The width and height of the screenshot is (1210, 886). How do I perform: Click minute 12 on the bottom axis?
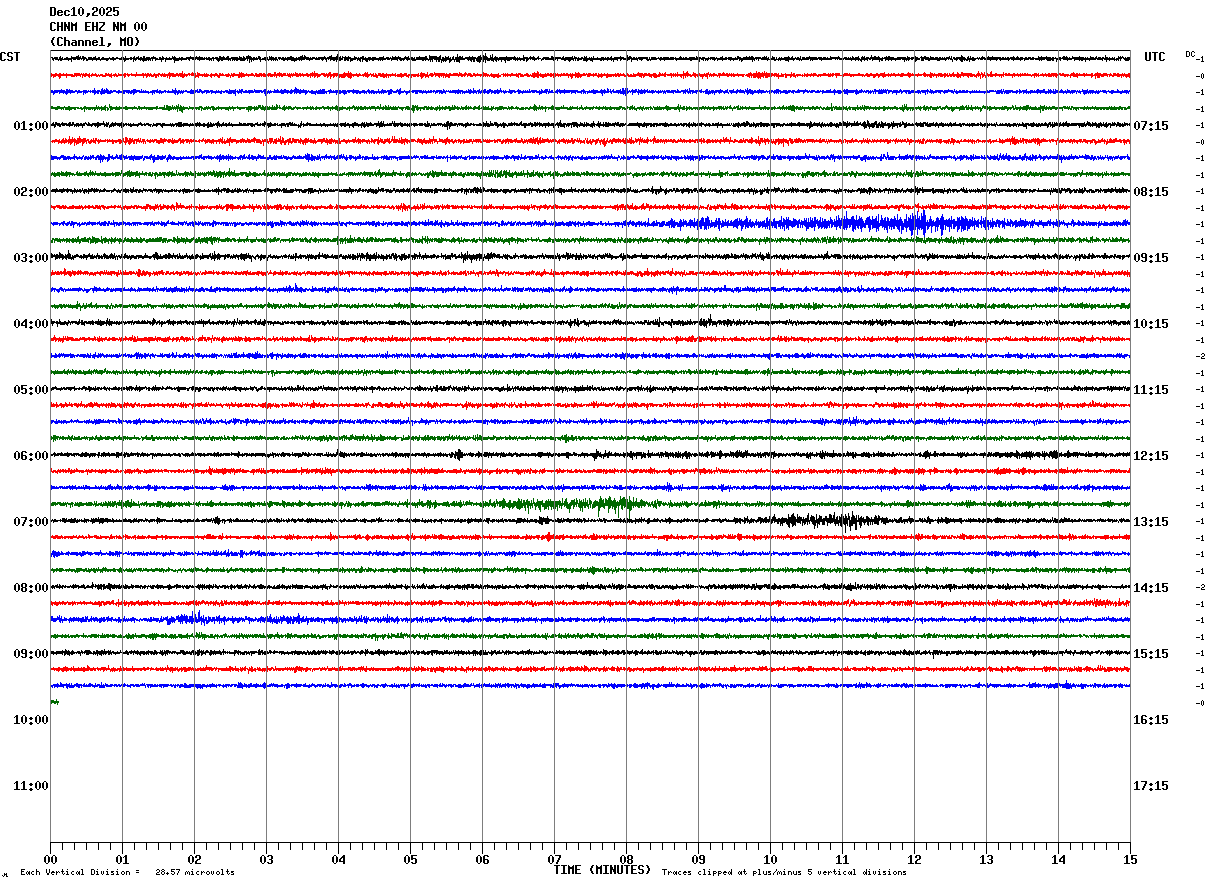pyautogui.click(x=914, y=859)
